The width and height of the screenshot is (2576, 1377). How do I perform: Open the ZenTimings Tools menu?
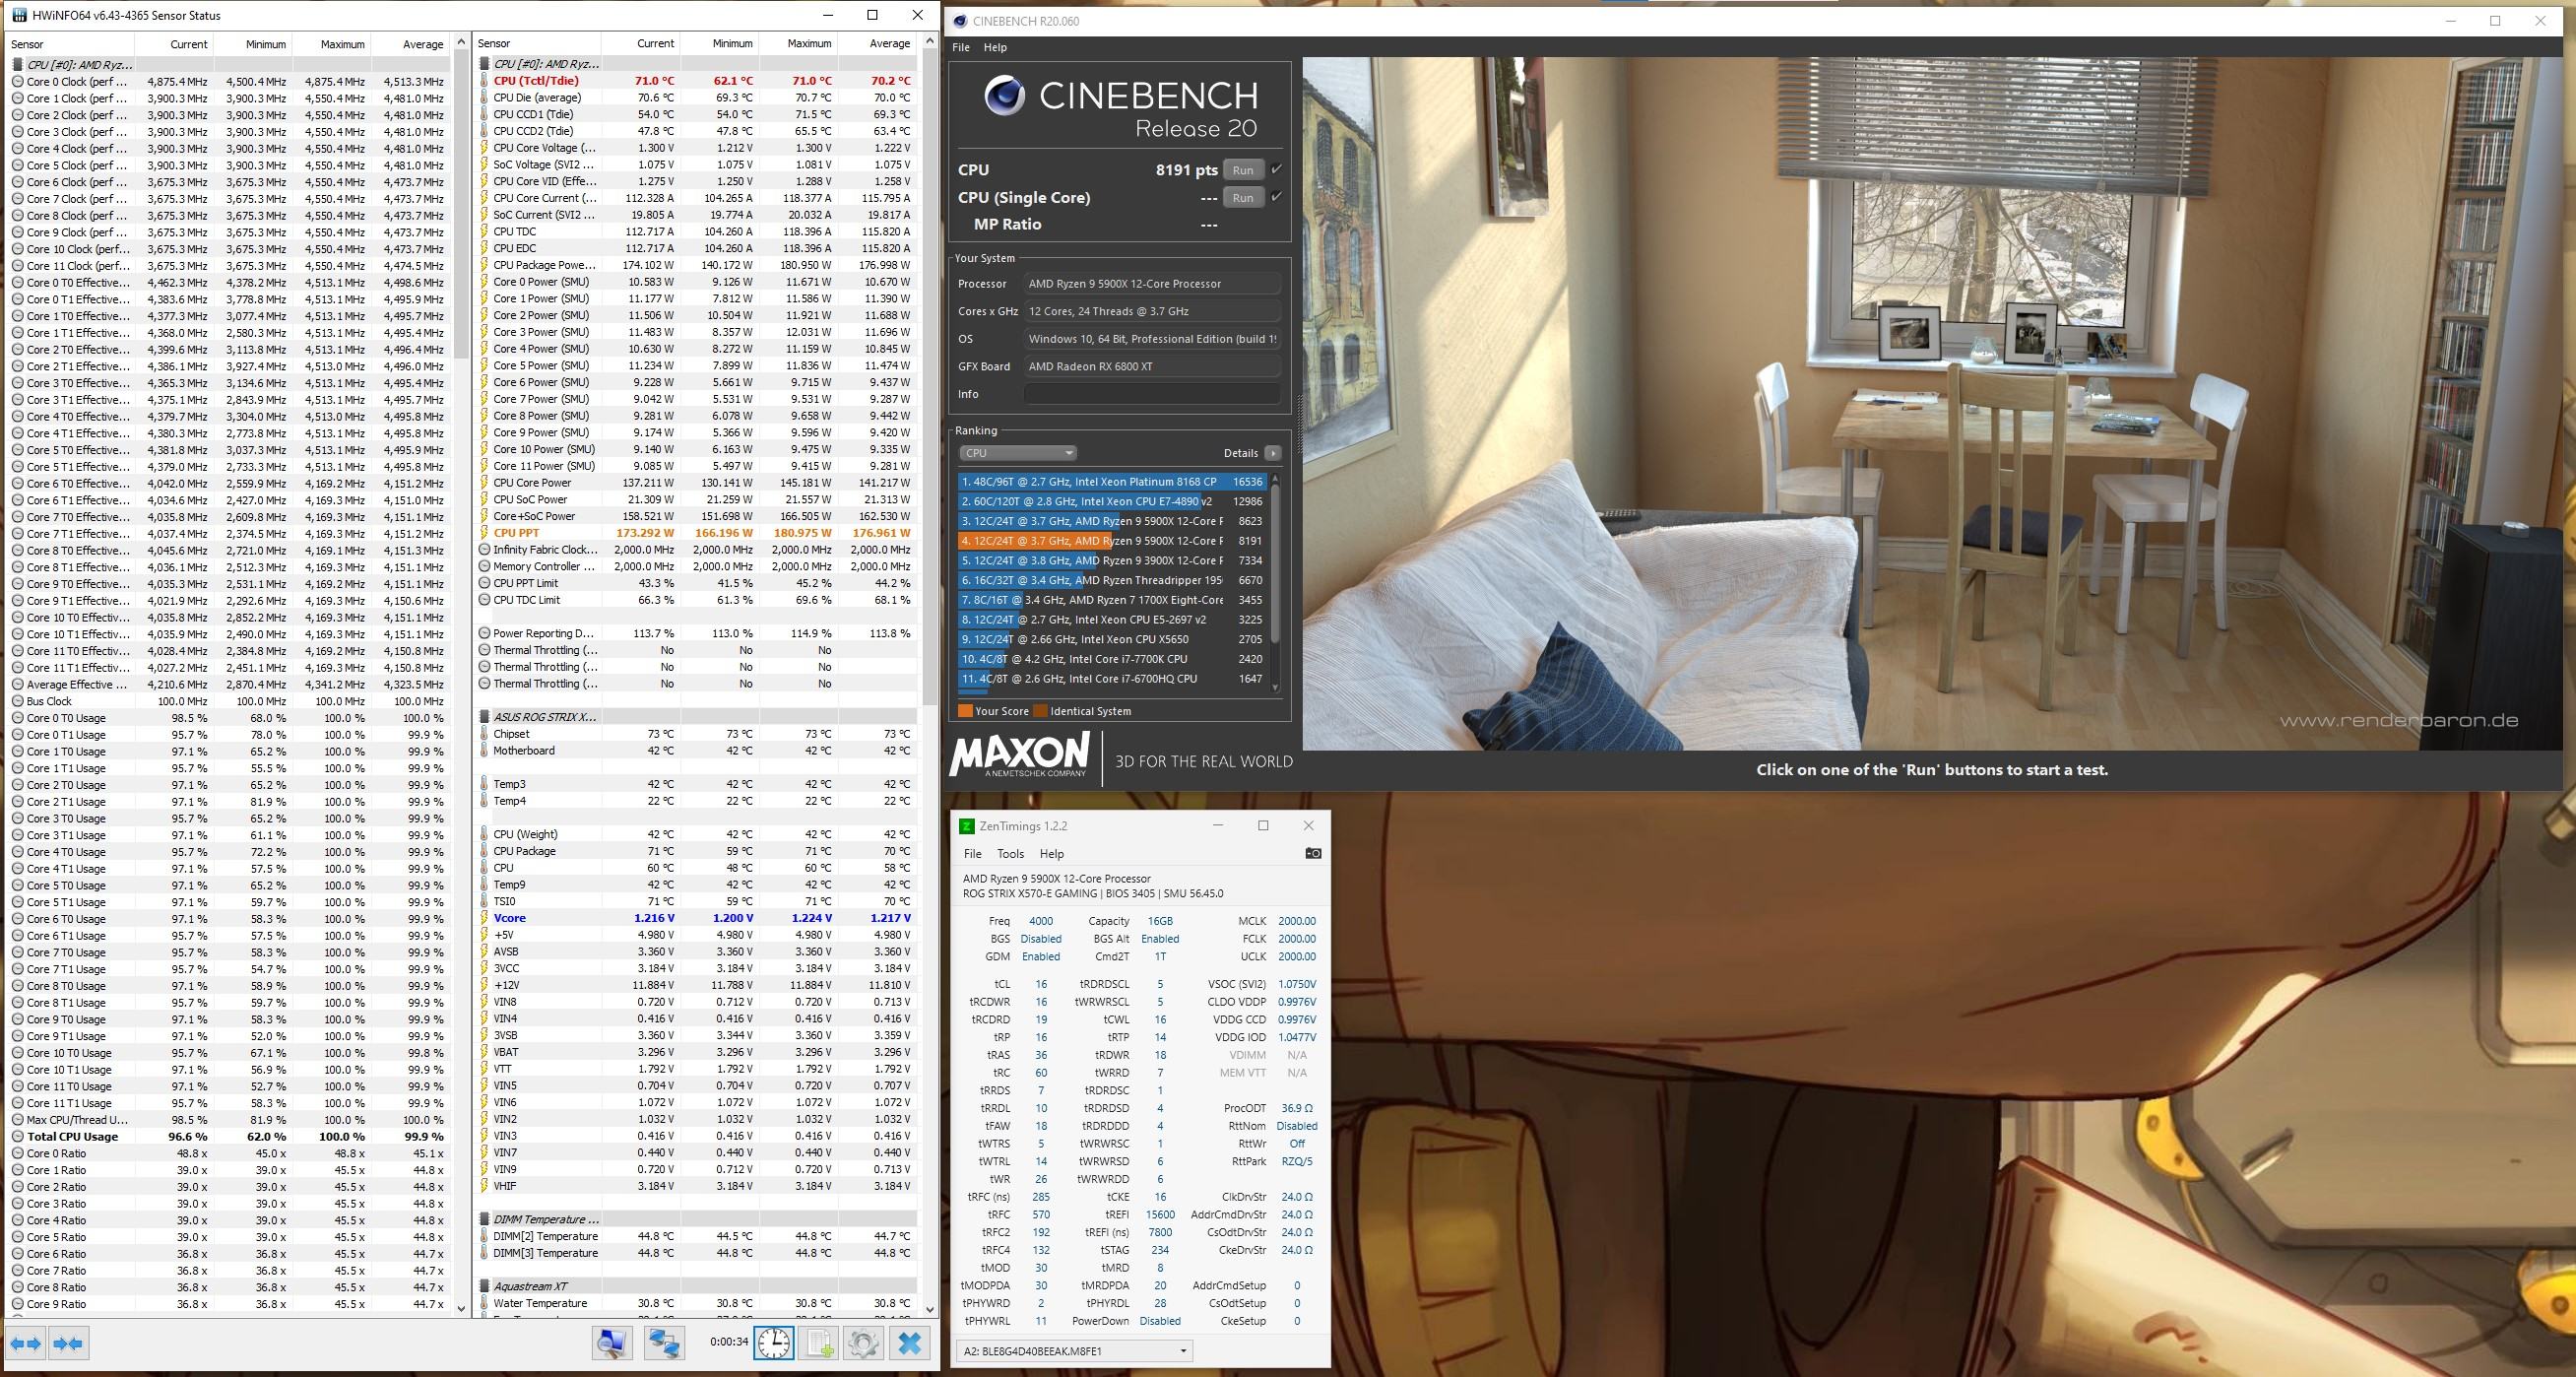(x=1010, y=854)
